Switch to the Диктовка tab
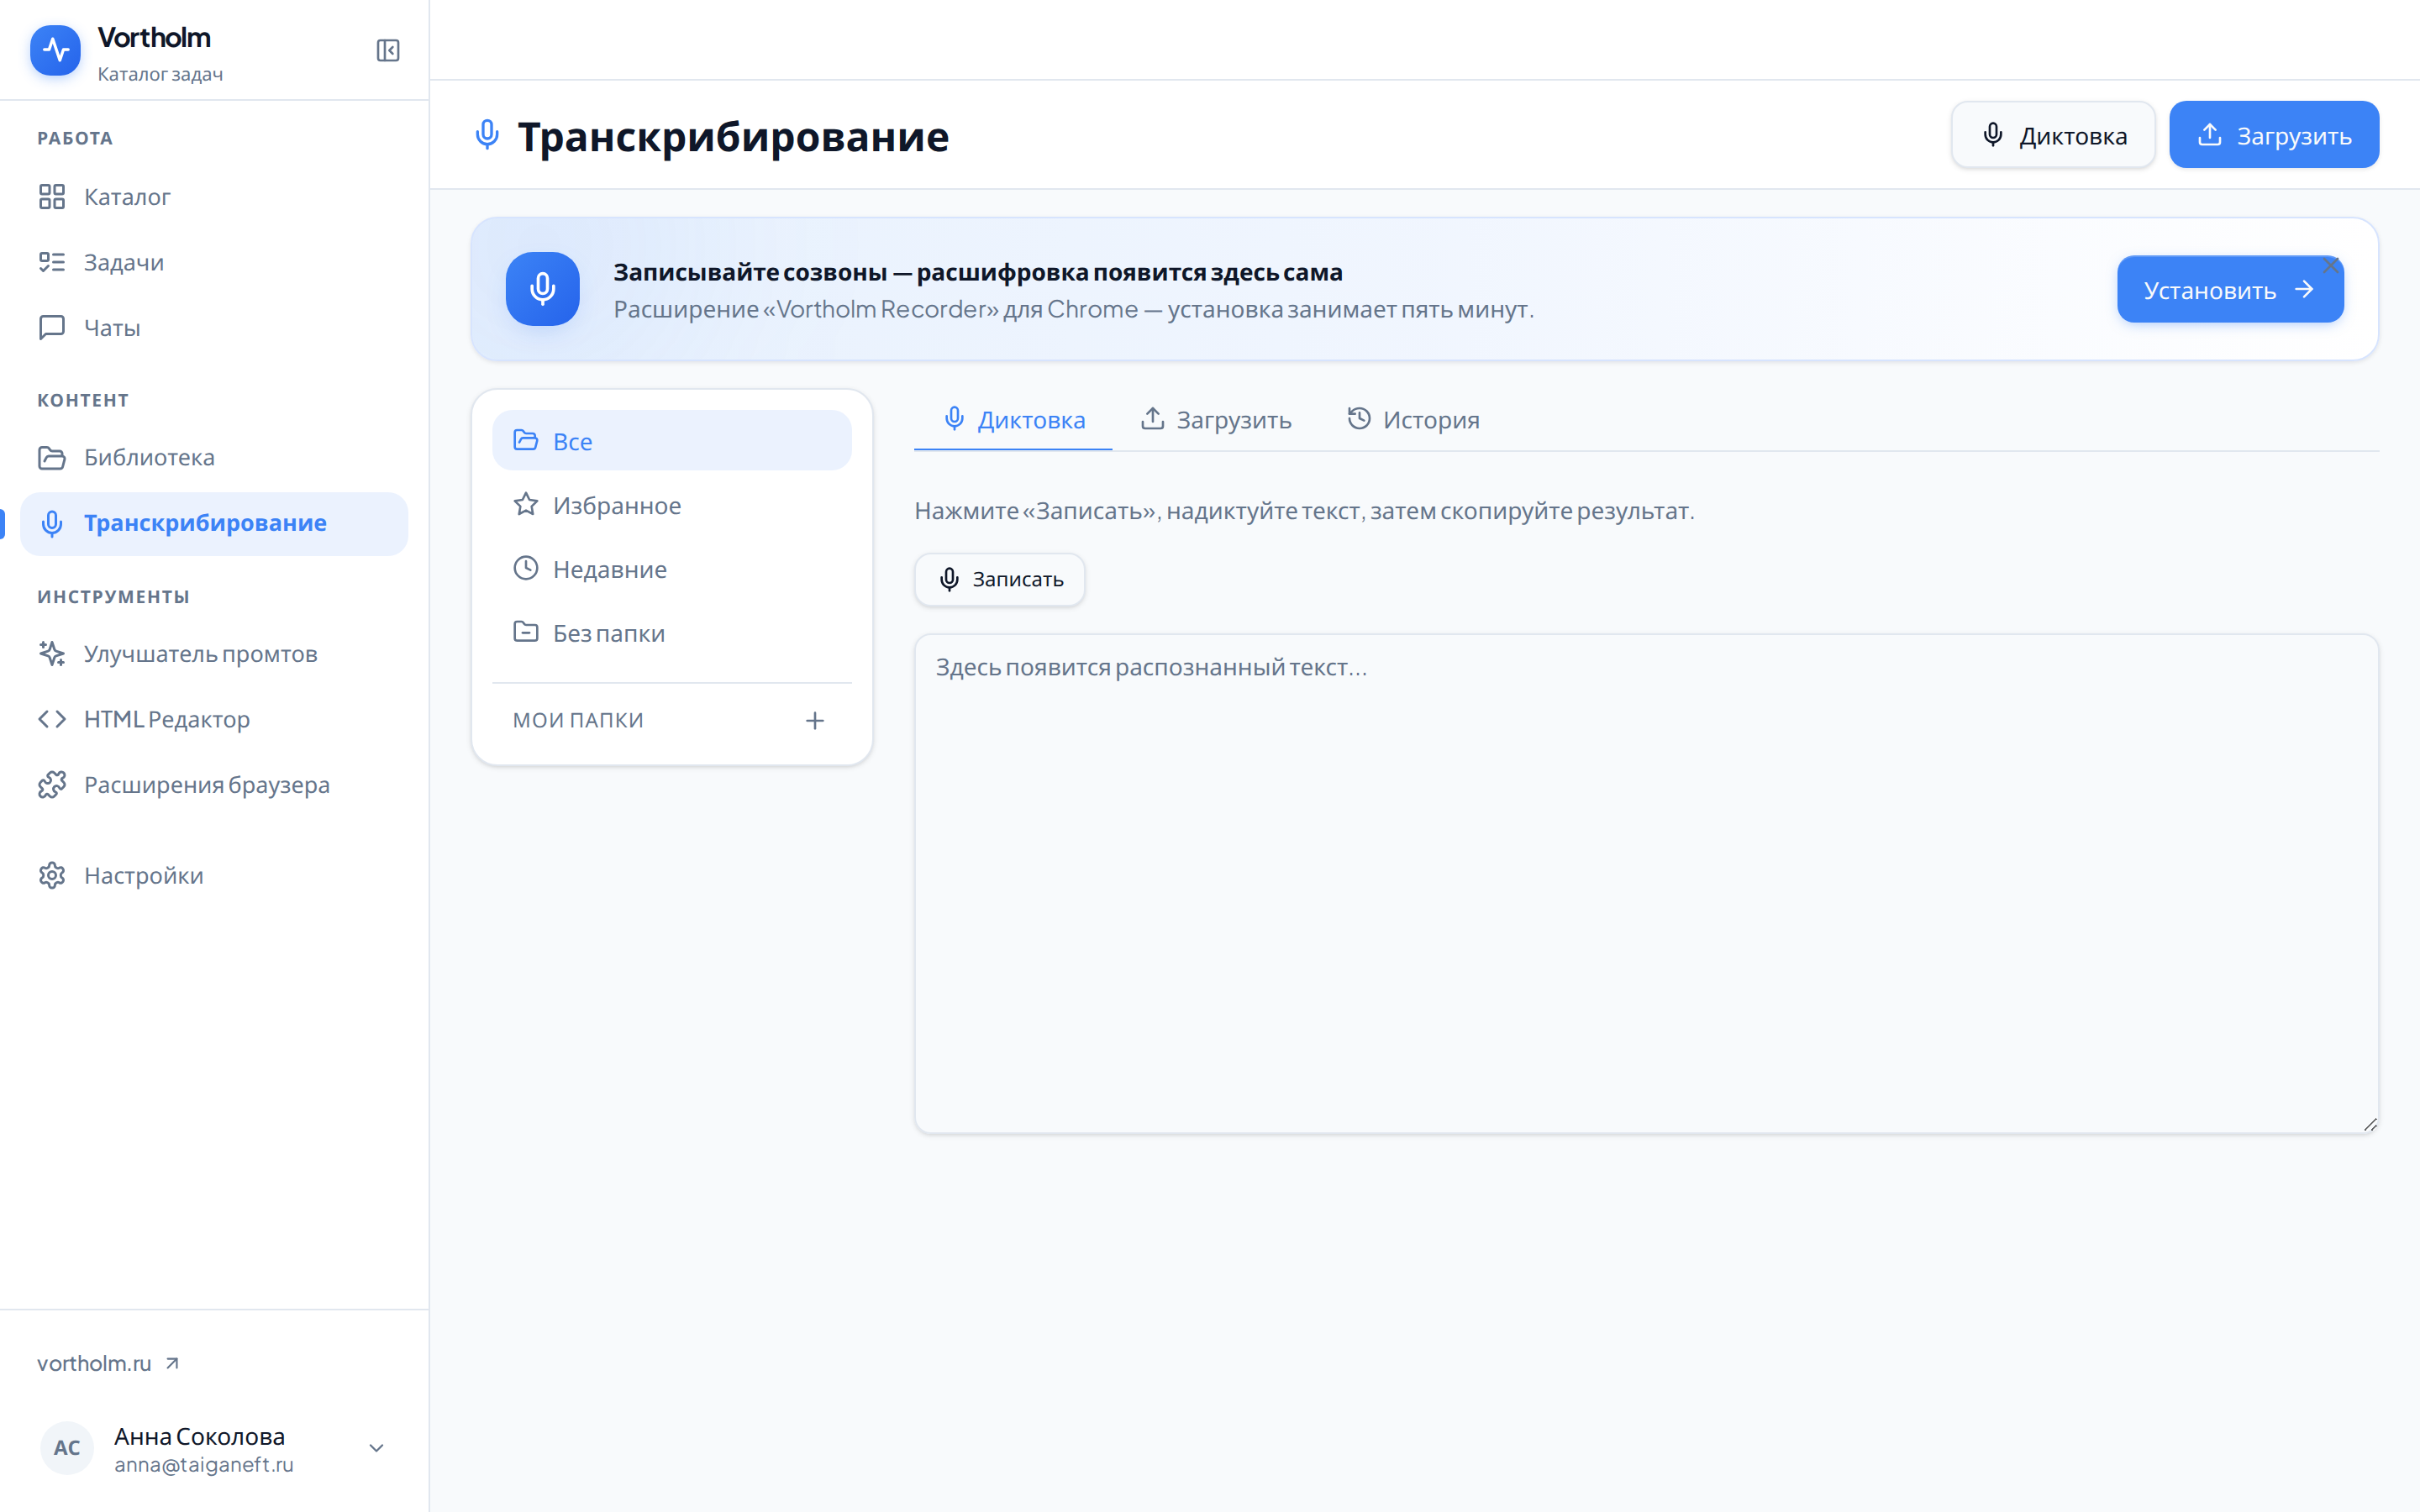This screenshot has height=1512, width=2420. click(x=1013, y=420)
